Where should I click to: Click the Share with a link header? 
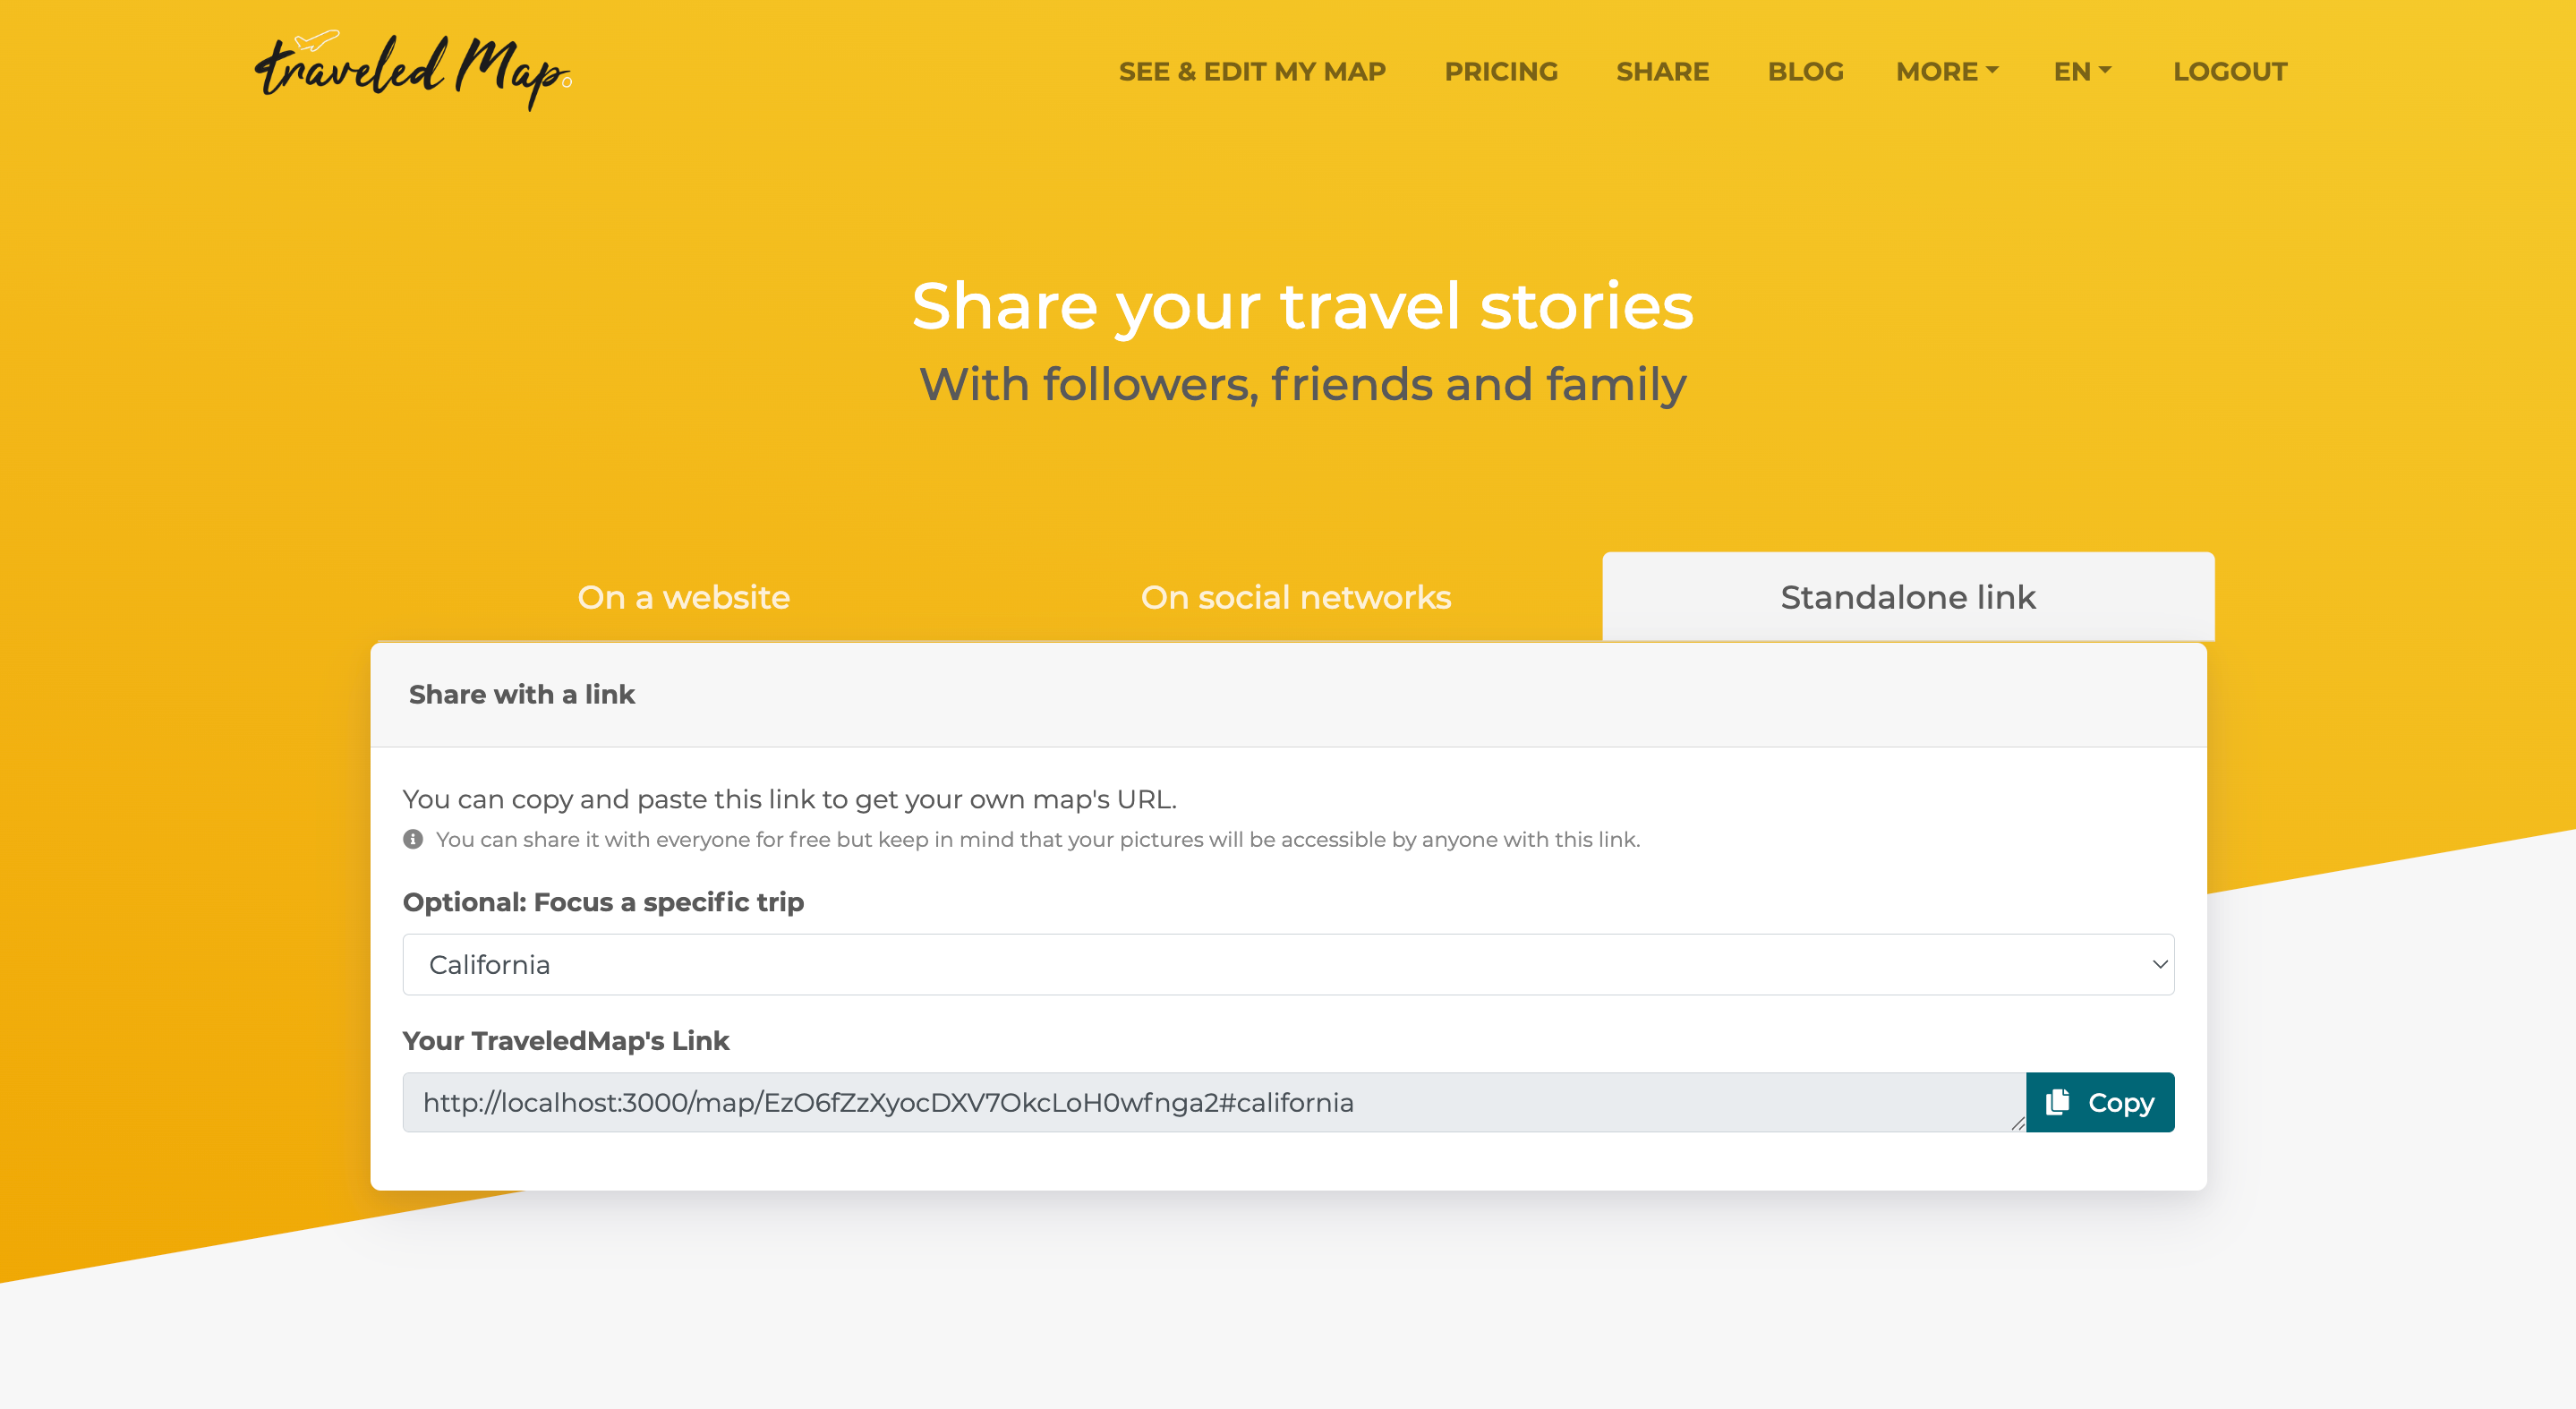[521, 694]
